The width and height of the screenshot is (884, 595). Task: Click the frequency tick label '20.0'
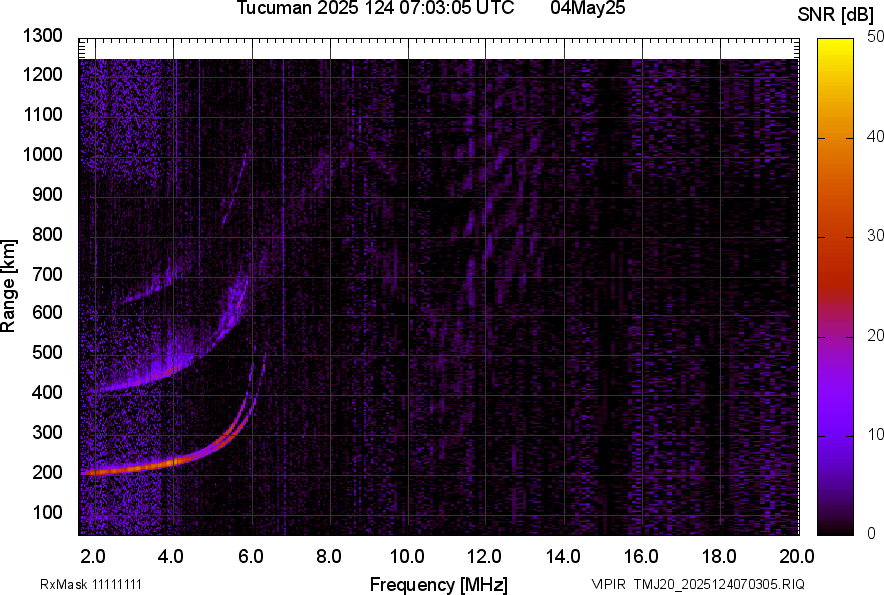point(798,557)
